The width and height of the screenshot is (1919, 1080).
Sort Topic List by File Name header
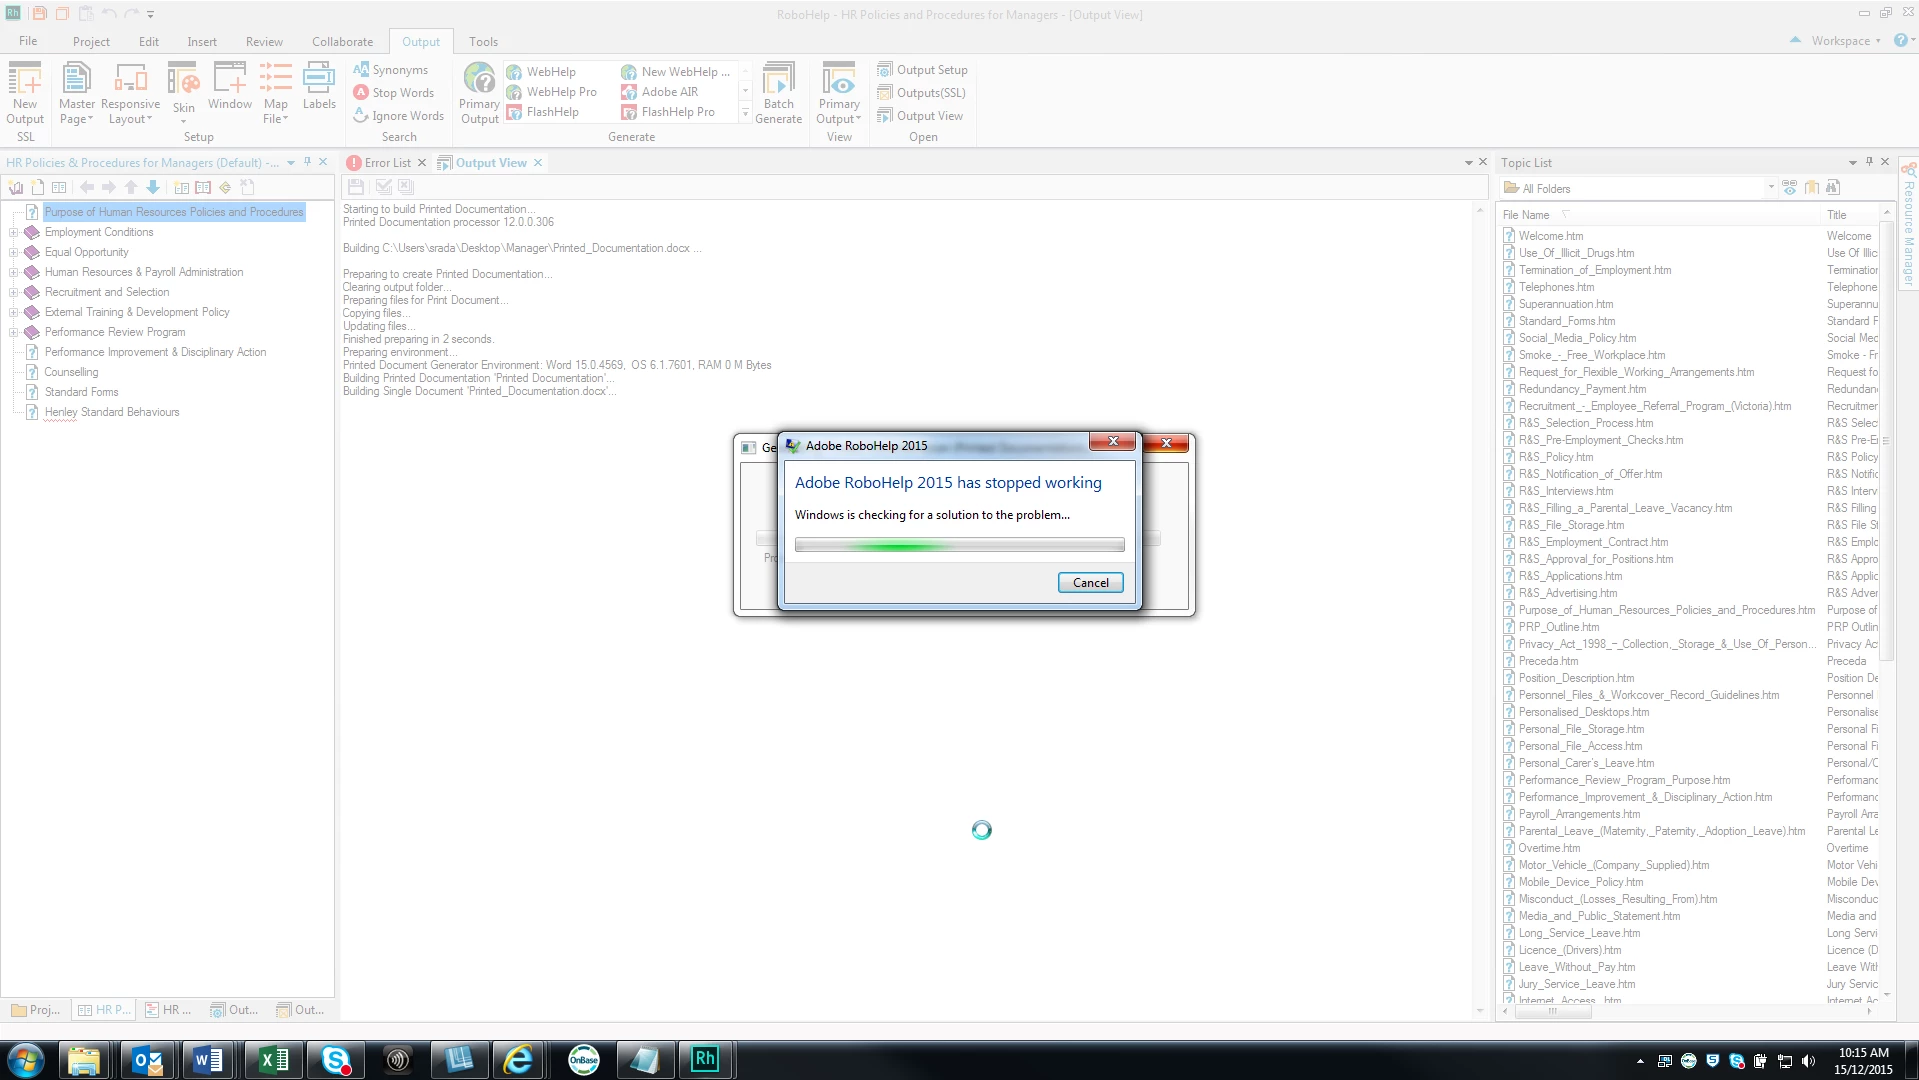click(1660, 215)
